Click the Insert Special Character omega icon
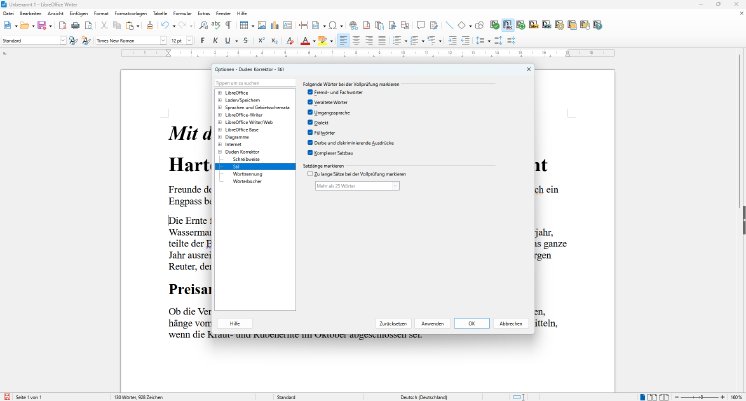Image resolution: width=746 pixels, height=401 pixels. pyautogui.click(x=333, y=25)
